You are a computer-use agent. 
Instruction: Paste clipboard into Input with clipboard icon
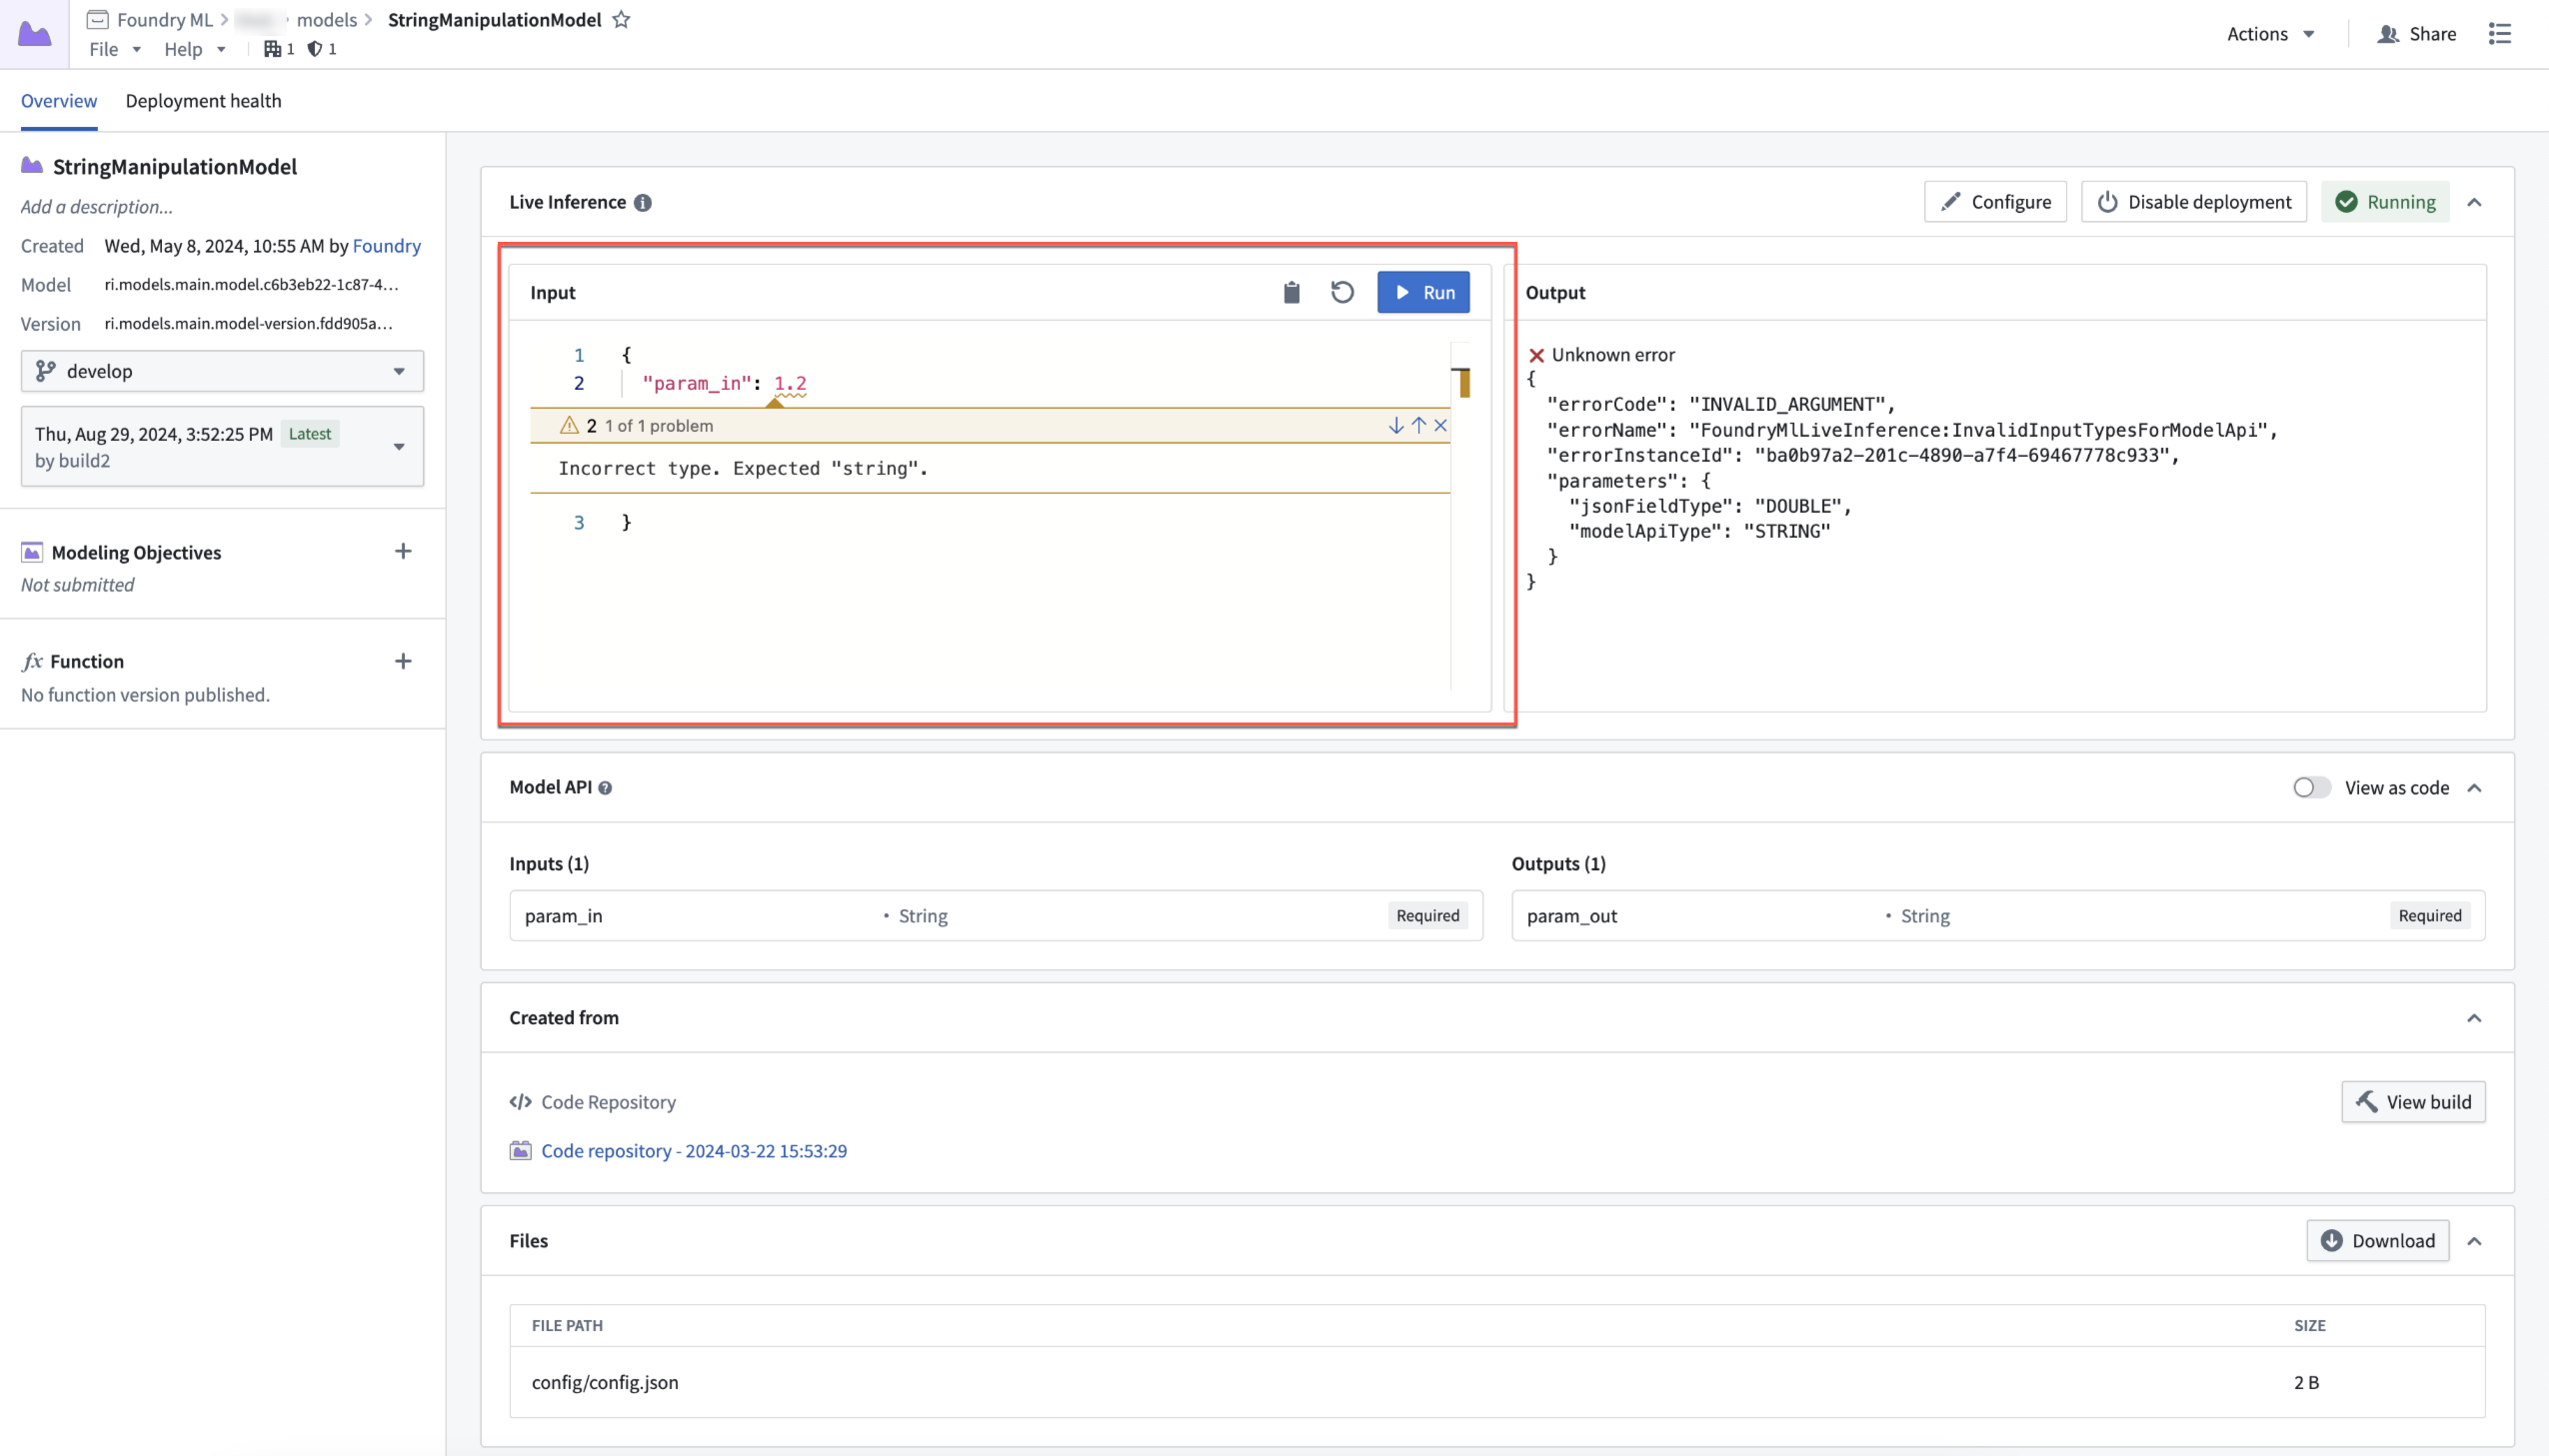[1291, 292]
